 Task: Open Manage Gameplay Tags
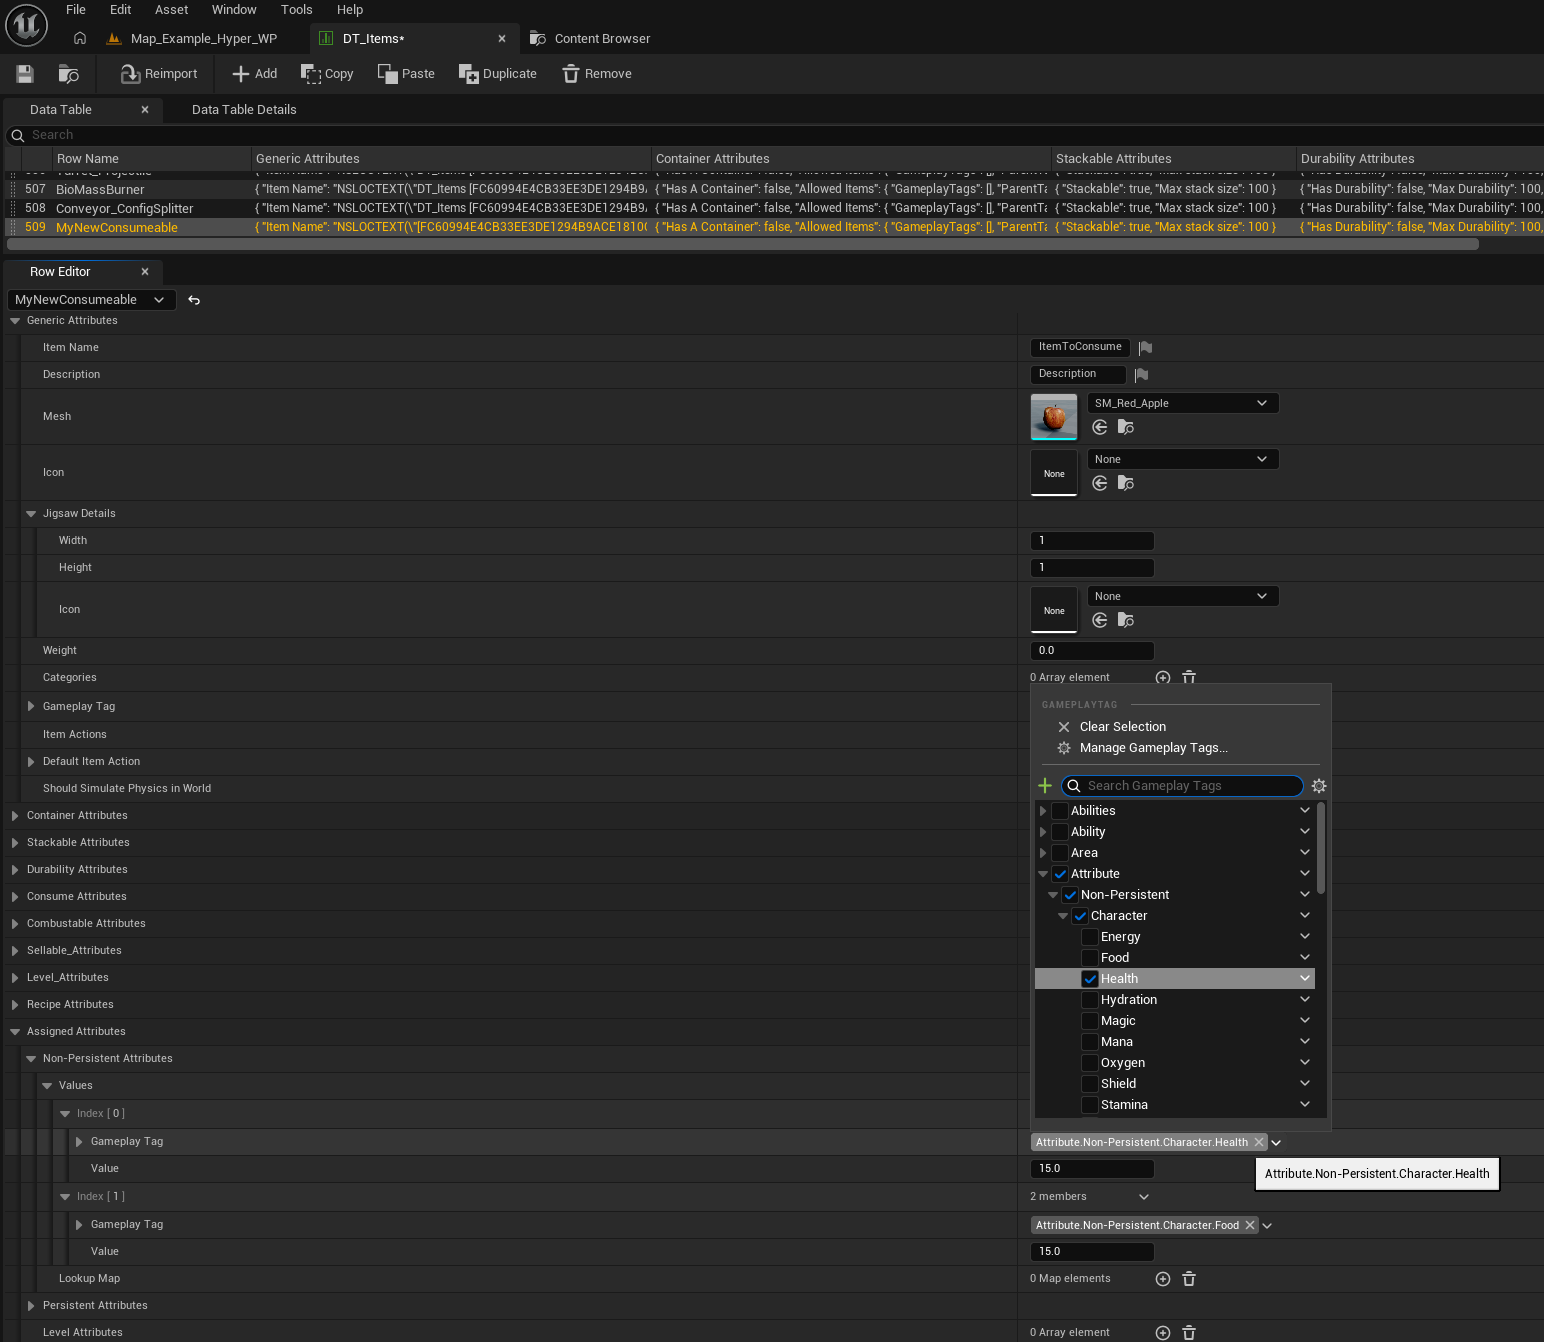tap(1154, 748)
